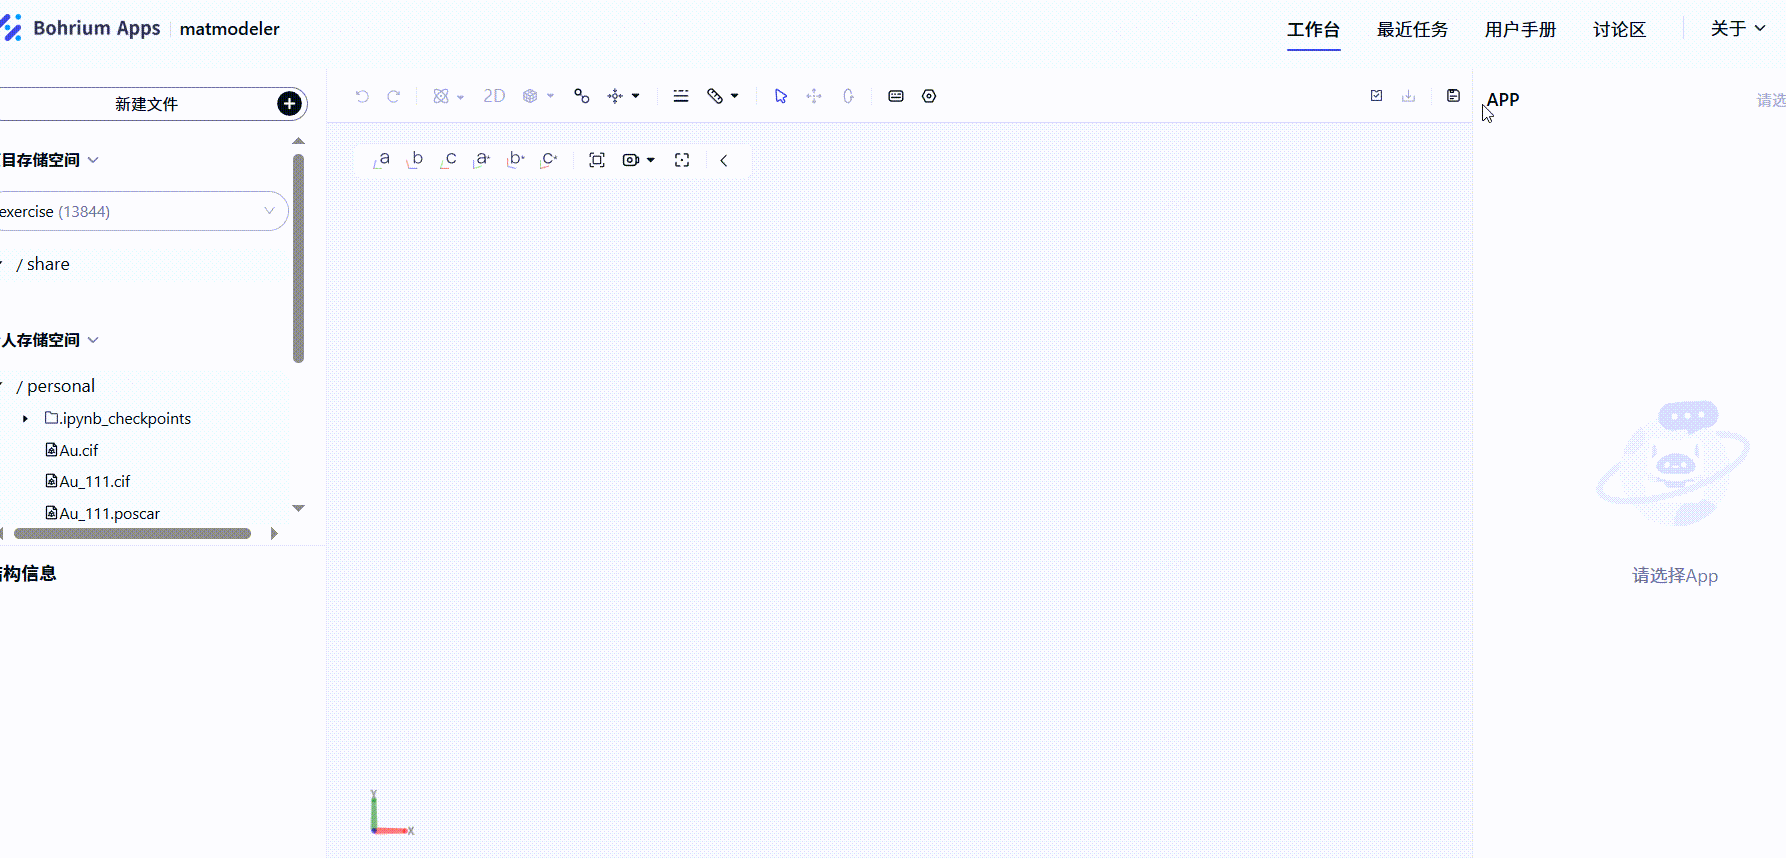1786x858 pixels.
Task: Click the scroll up arrow in file tree
Action: click(298, 141)
